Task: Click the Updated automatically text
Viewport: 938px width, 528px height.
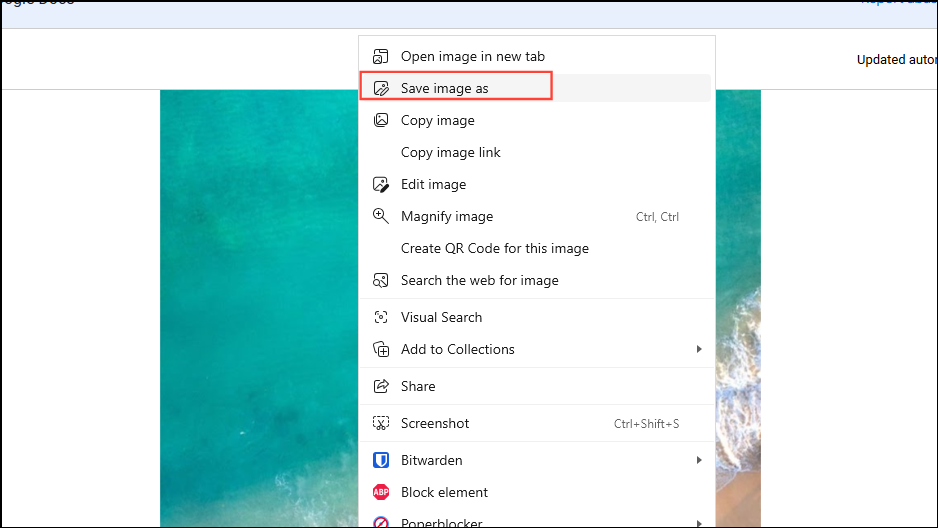Action: click(x=897, y=60)
